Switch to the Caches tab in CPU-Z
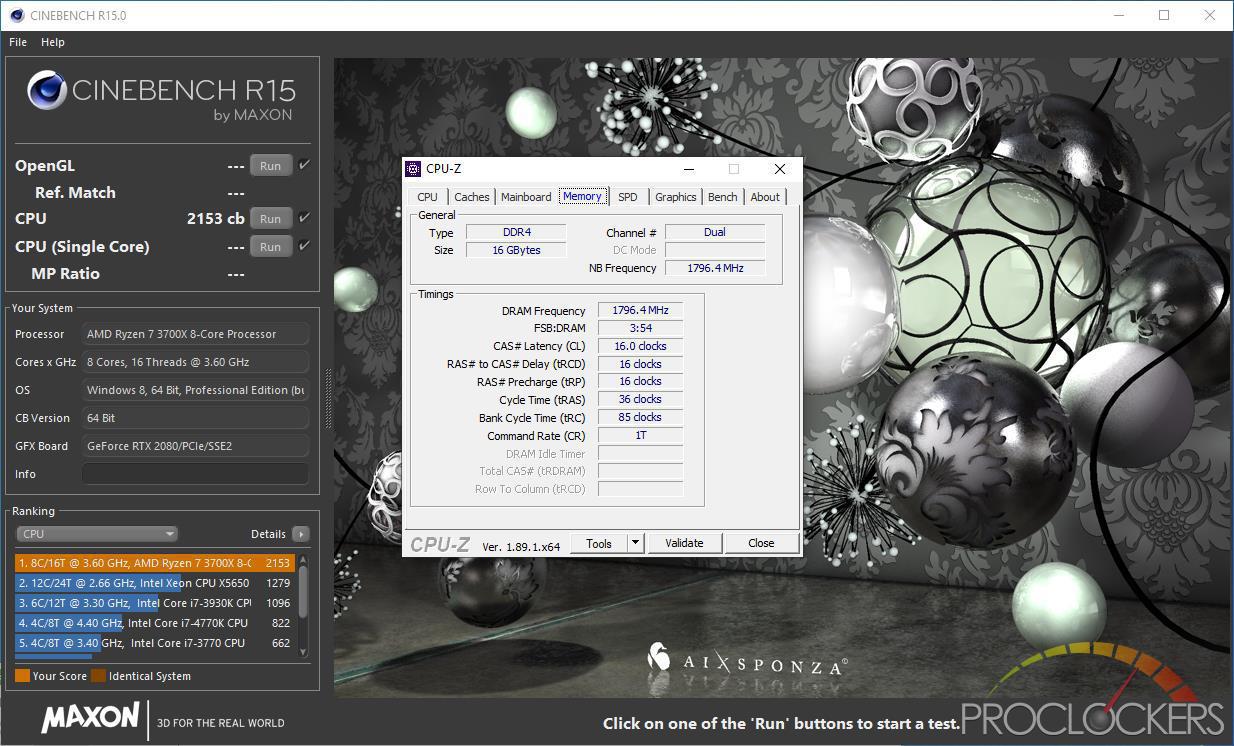The image size is (1234, 746). [472, 197]
